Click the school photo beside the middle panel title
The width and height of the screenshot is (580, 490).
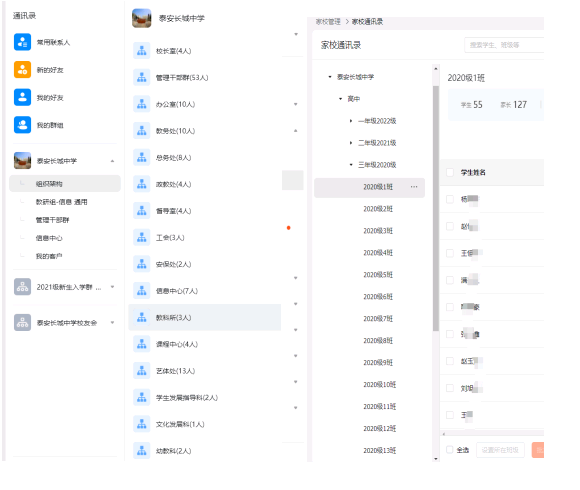pos(142,18)
